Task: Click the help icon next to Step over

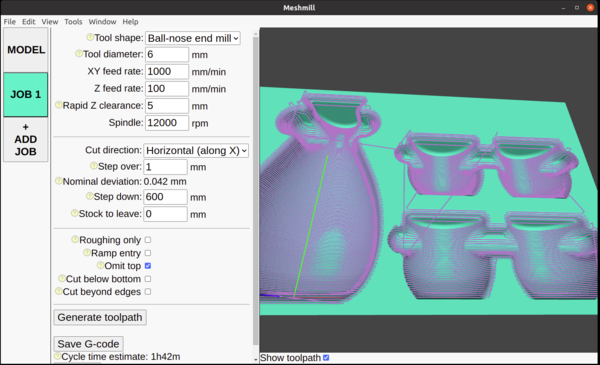Action: [x=94, y=166]
